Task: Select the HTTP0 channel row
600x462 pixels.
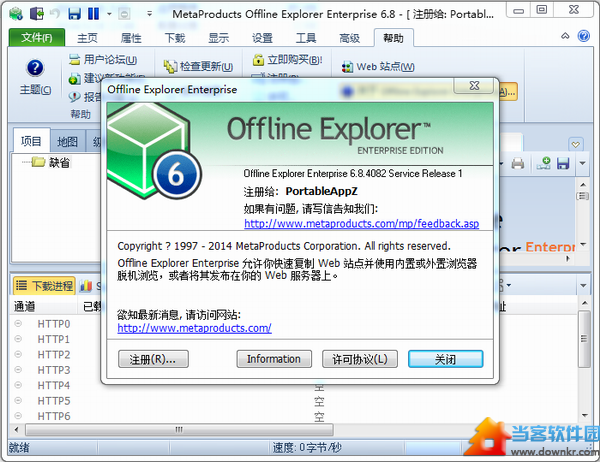Action: click(x=54, y=324)
